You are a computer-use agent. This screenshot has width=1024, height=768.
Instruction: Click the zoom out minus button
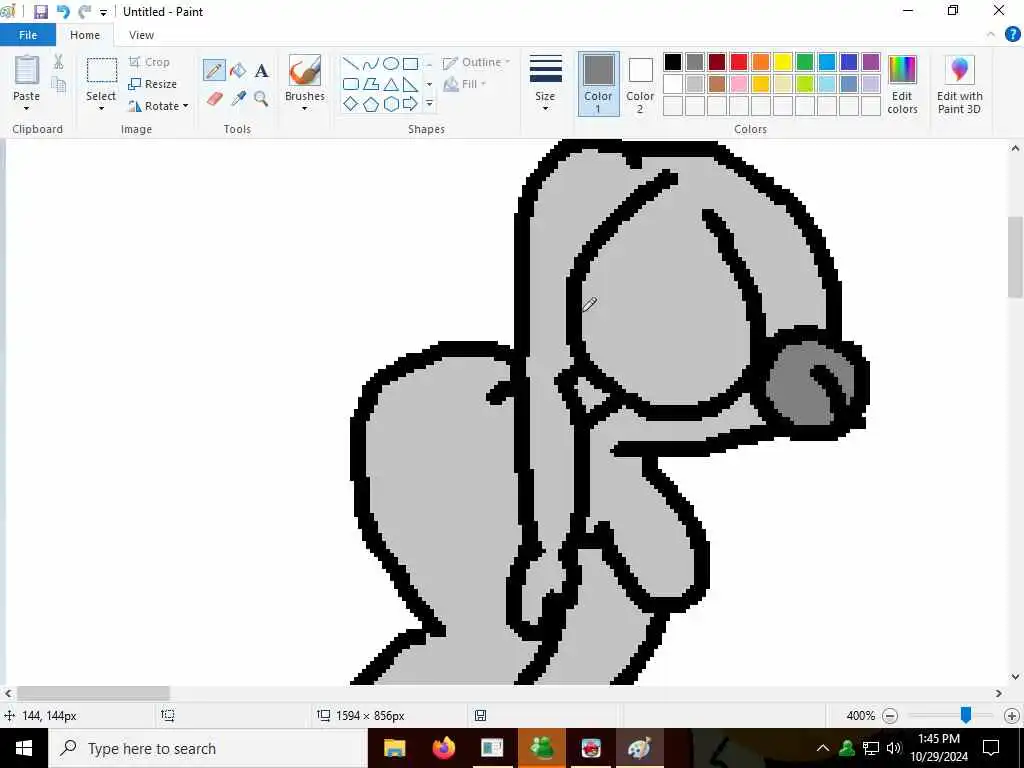889,716
